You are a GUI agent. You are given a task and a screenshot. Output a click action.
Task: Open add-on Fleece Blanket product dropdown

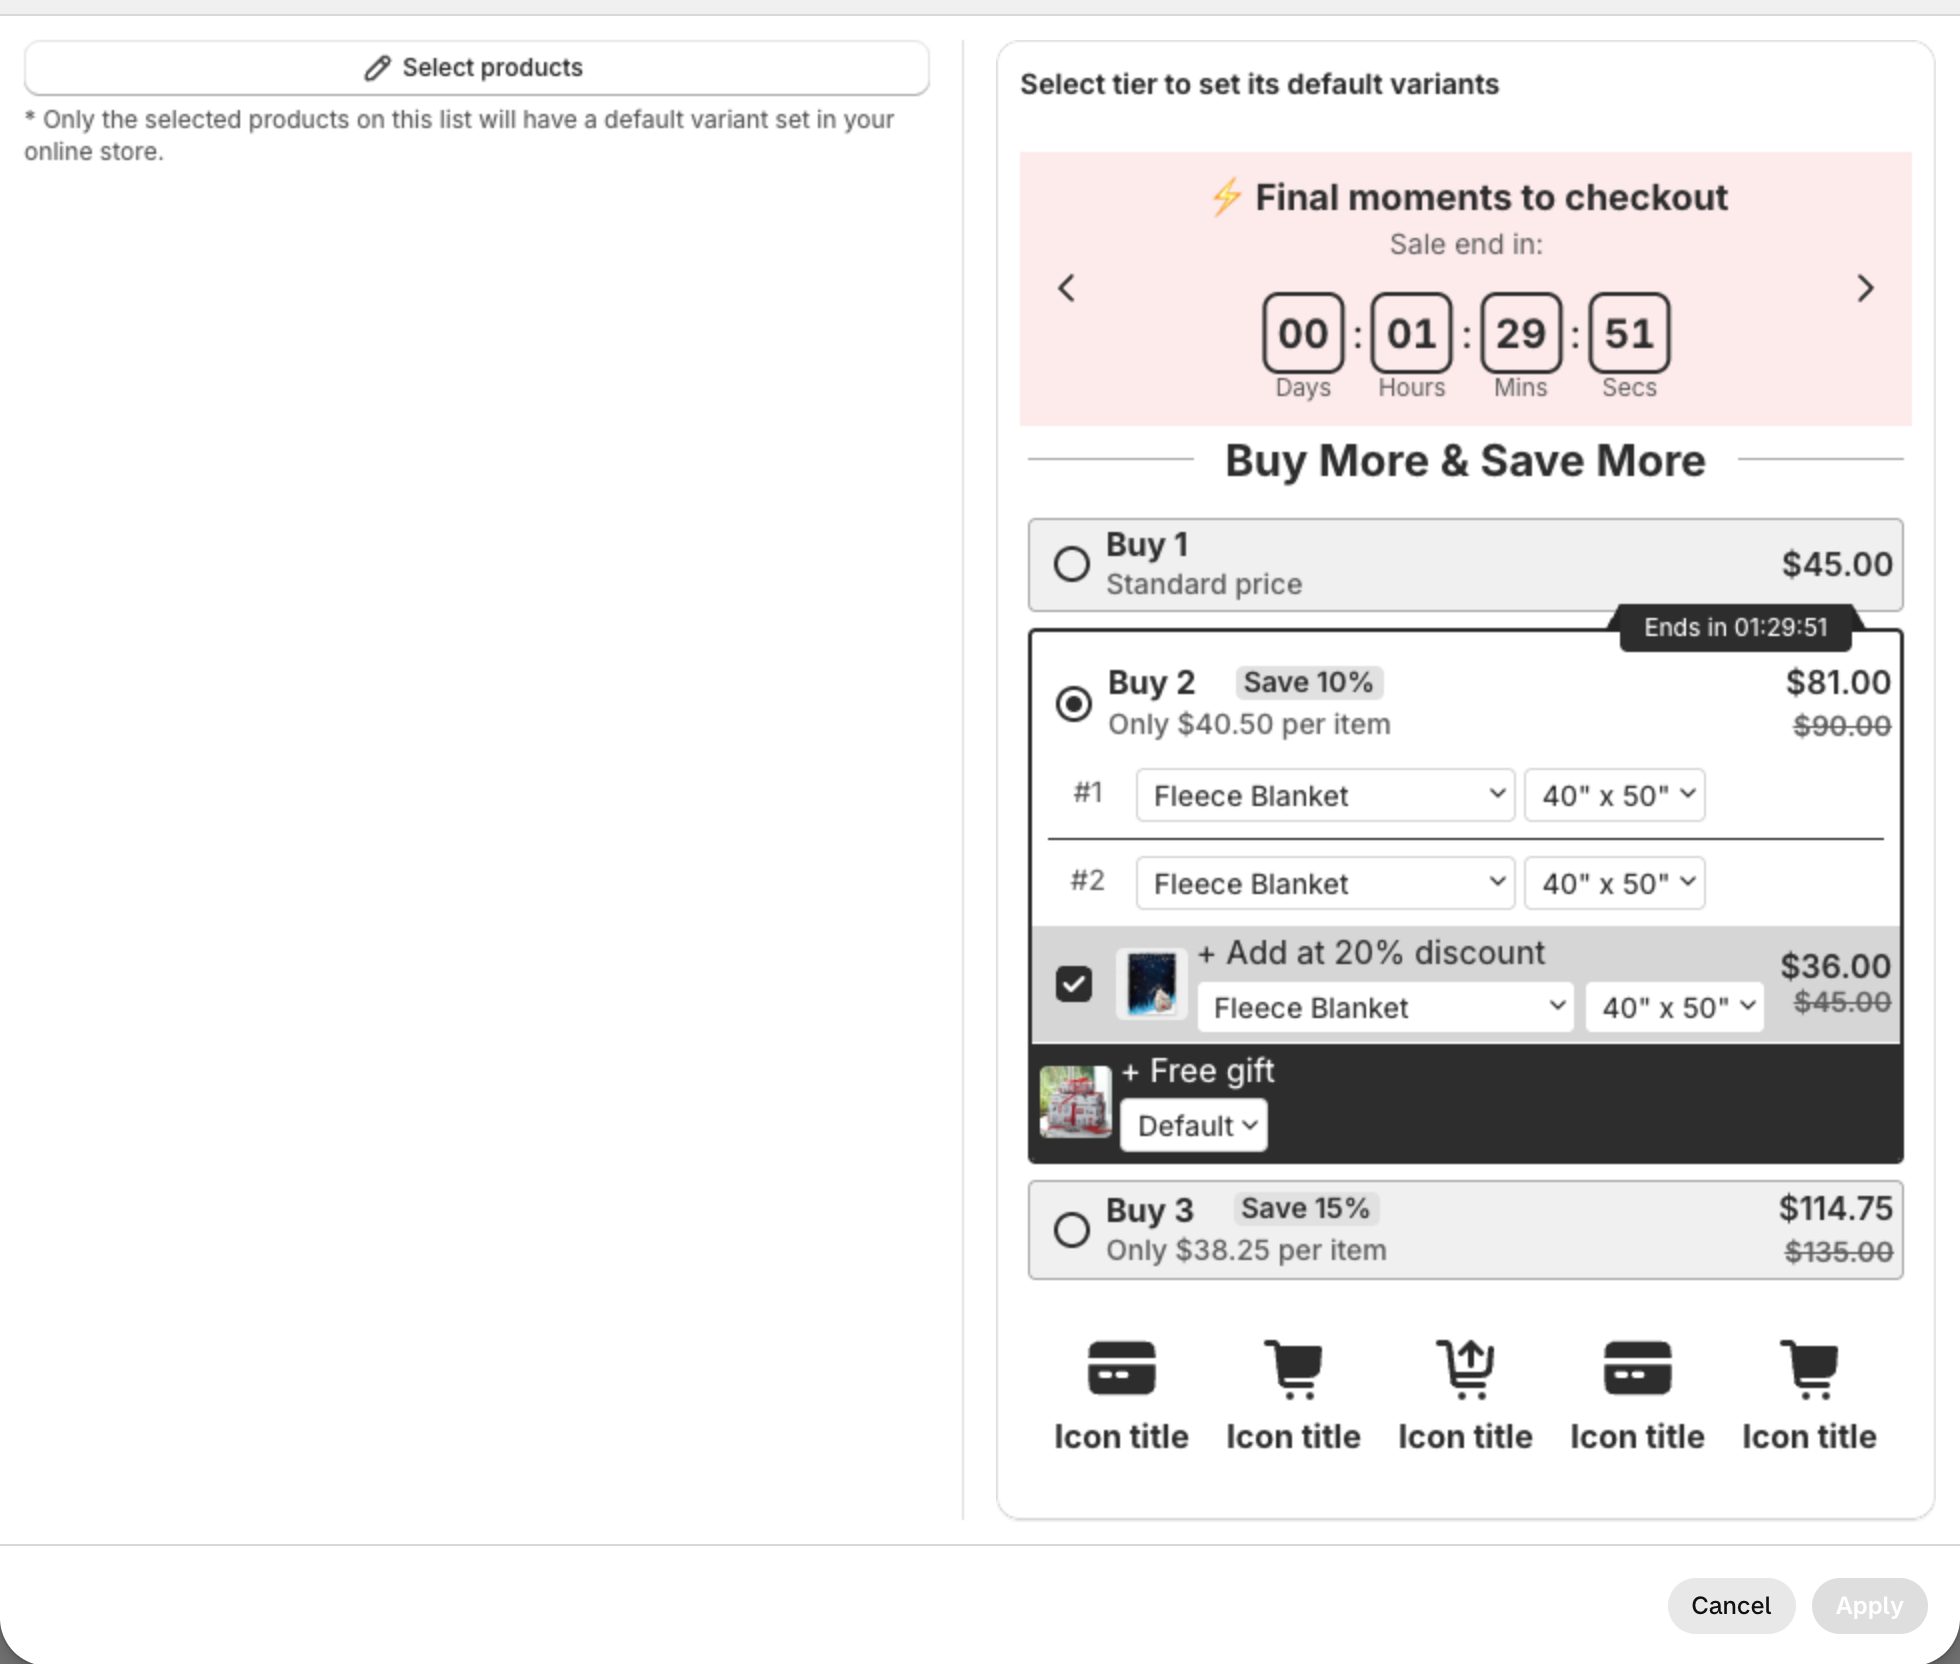1385,1007
